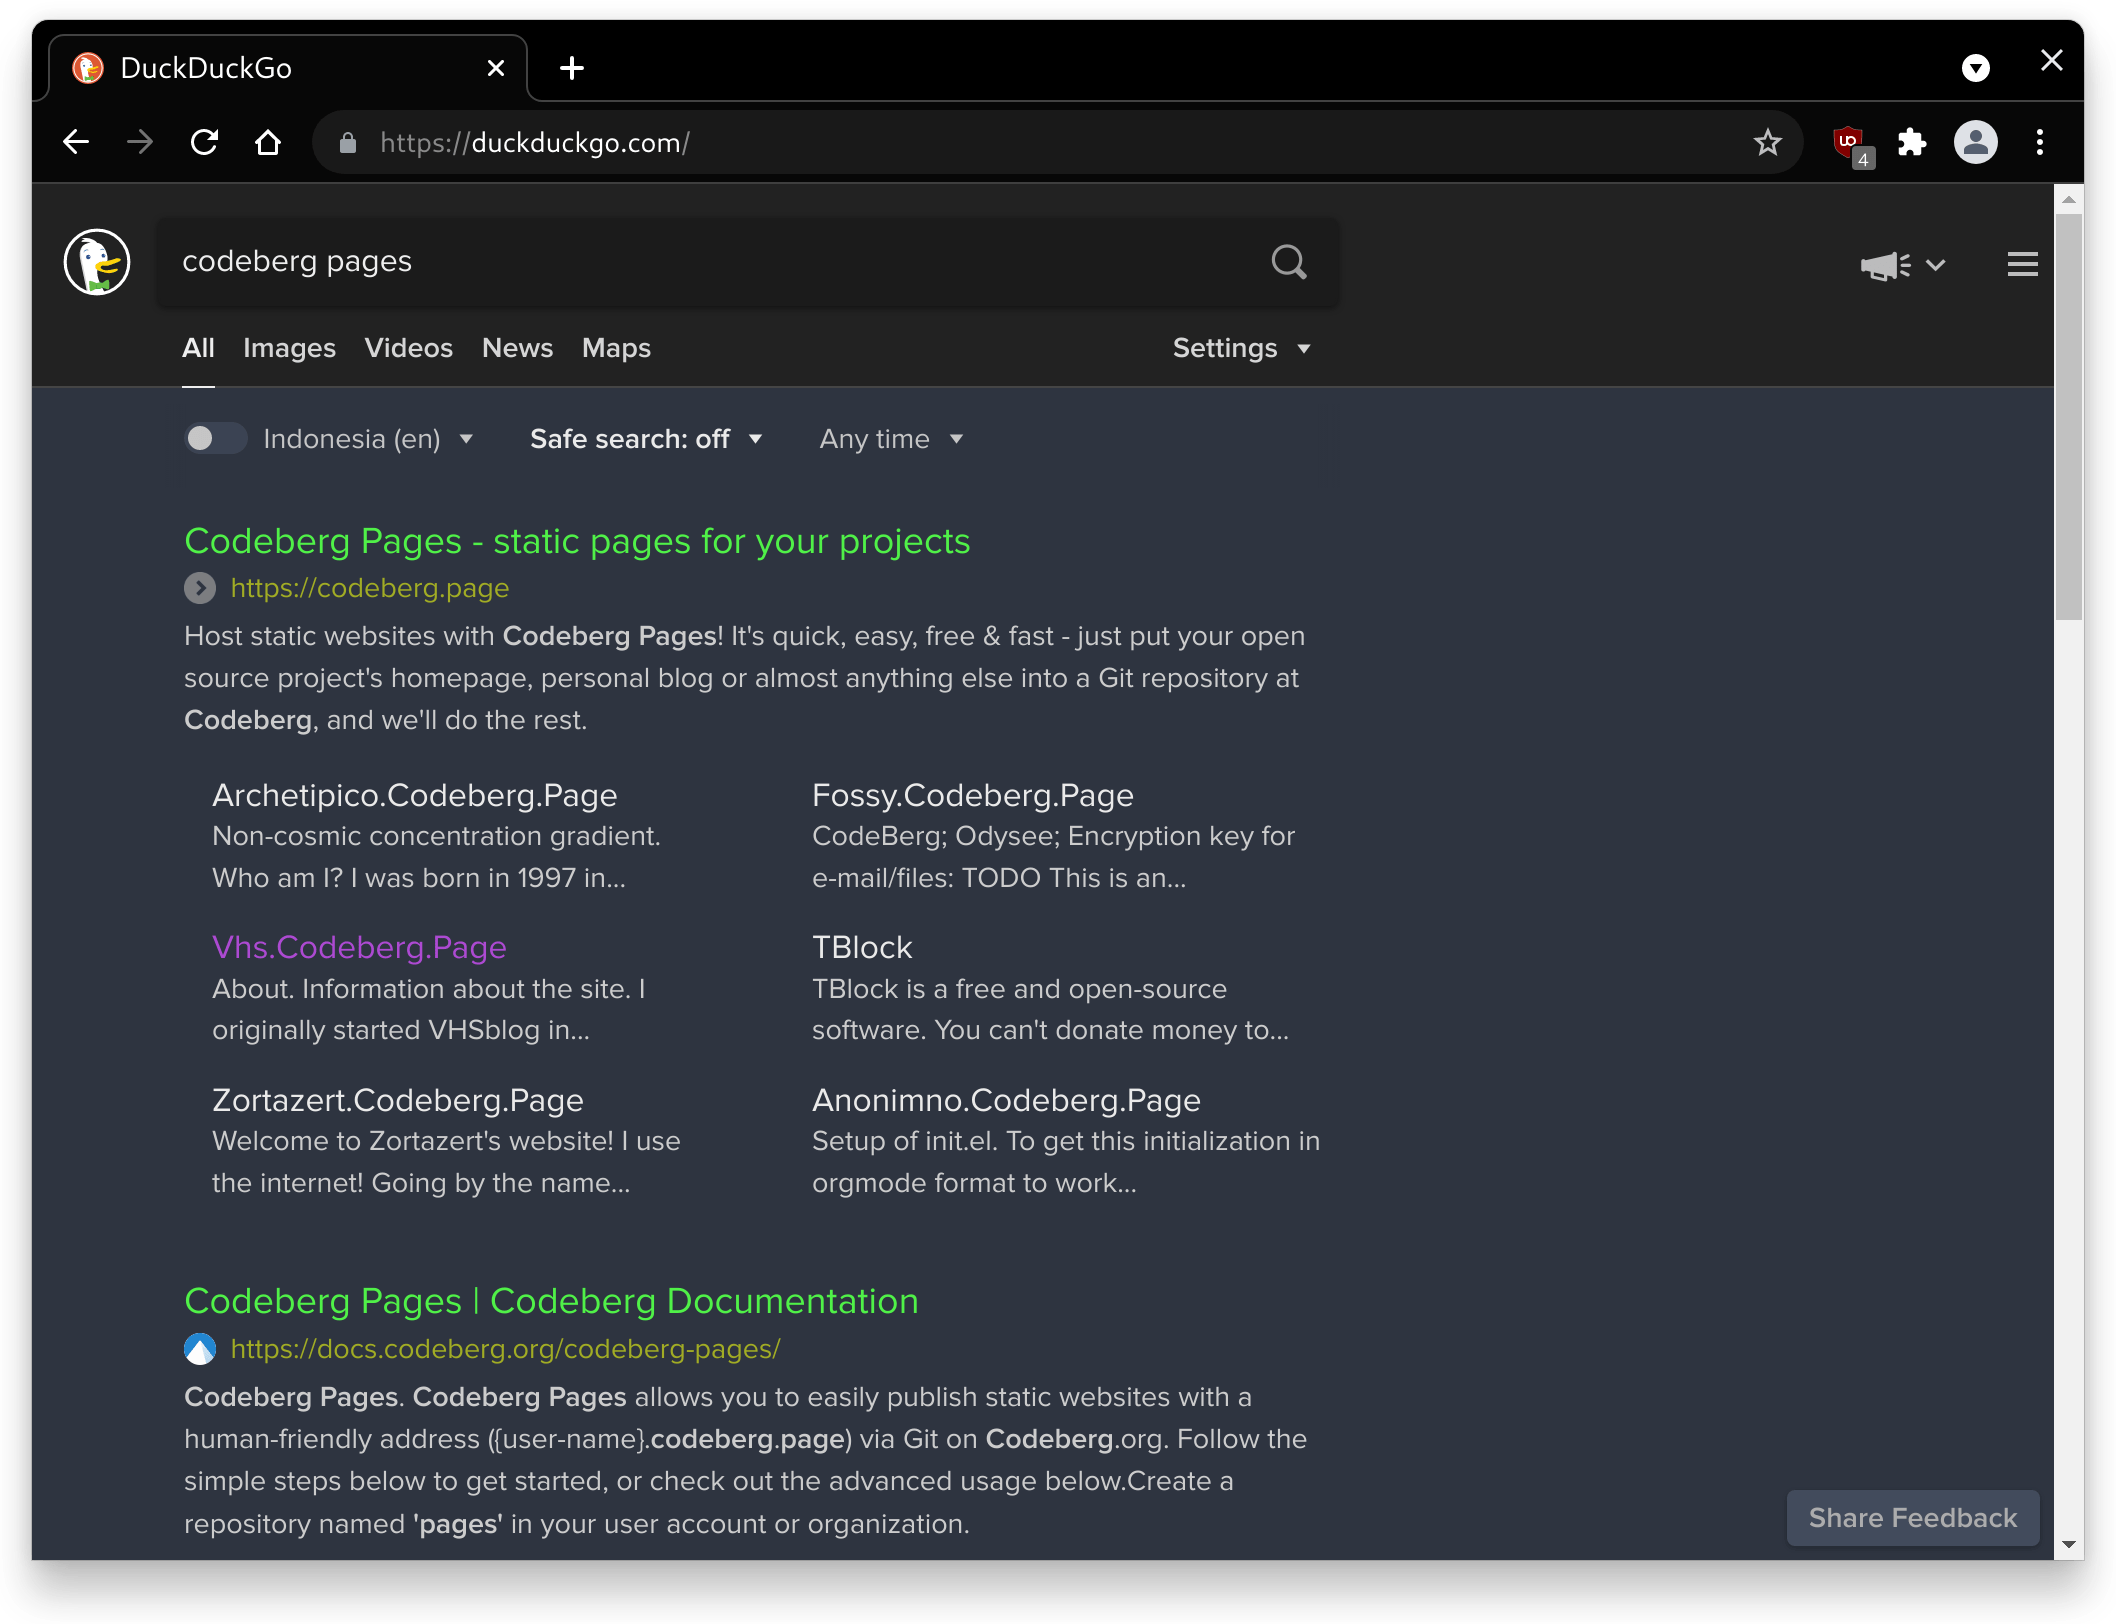Open the browser three-dot menu
This screenshot has height=1624, width=2116.
tap(2039, 143)
